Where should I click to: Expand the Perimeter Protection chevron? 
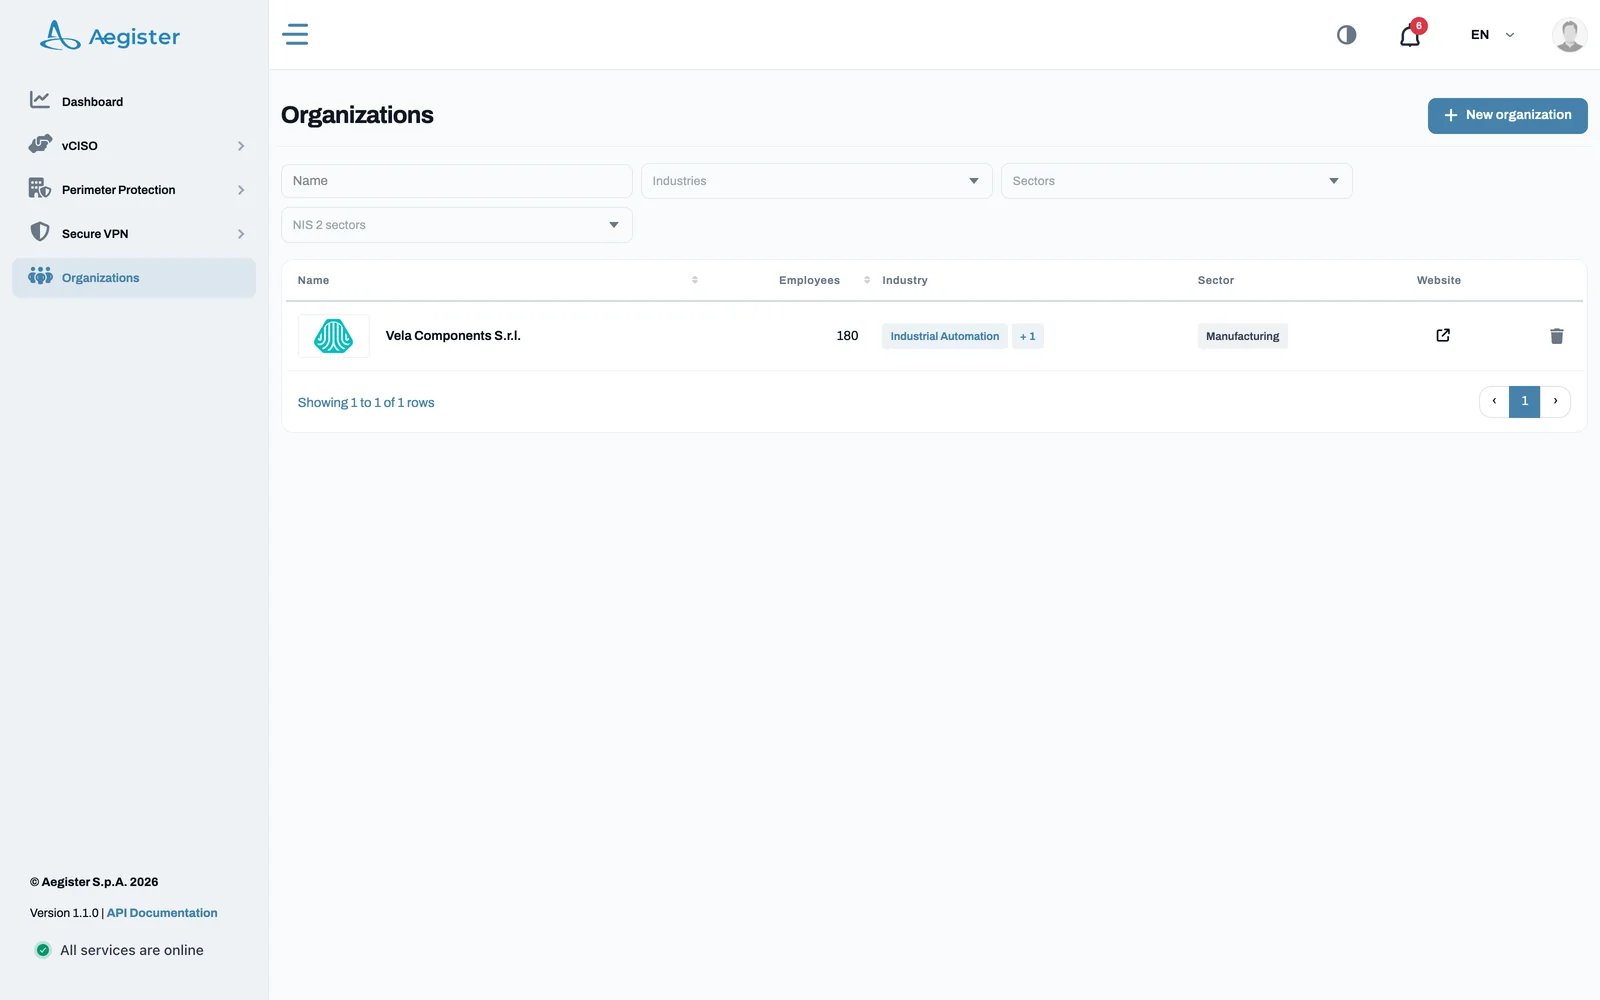pyautogui.click(x=241, y=190)
